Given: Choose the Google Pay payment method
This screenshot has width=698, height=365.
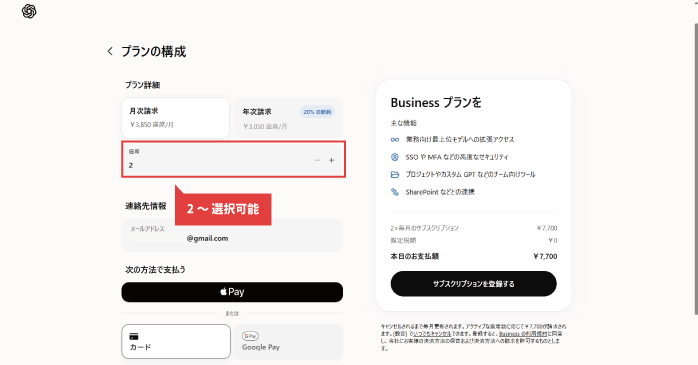Looking at the screenshot, I should 288,341.
